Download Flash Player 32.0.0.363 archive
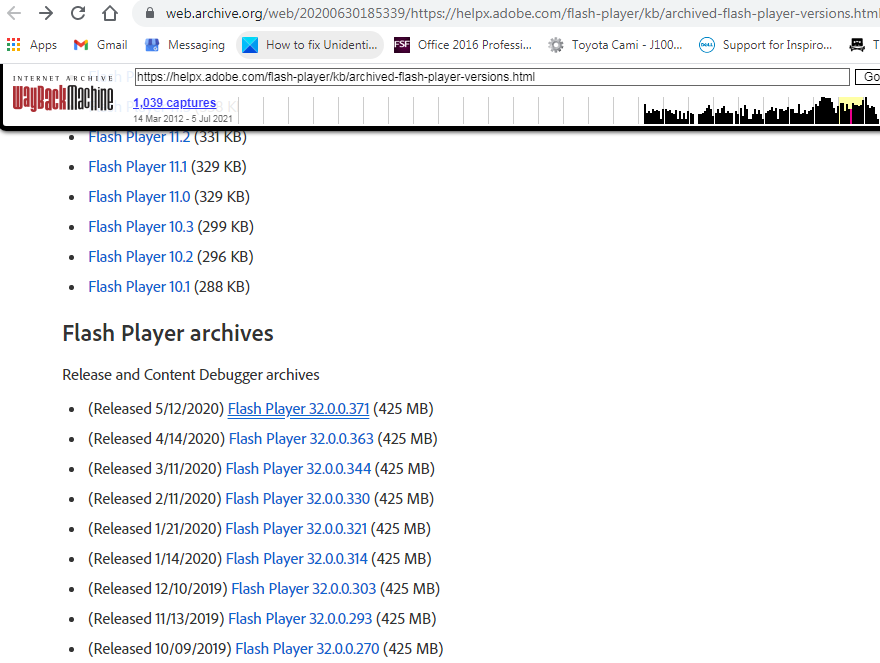880x663 pixels. pyautogui.click(x=301, y=439)
